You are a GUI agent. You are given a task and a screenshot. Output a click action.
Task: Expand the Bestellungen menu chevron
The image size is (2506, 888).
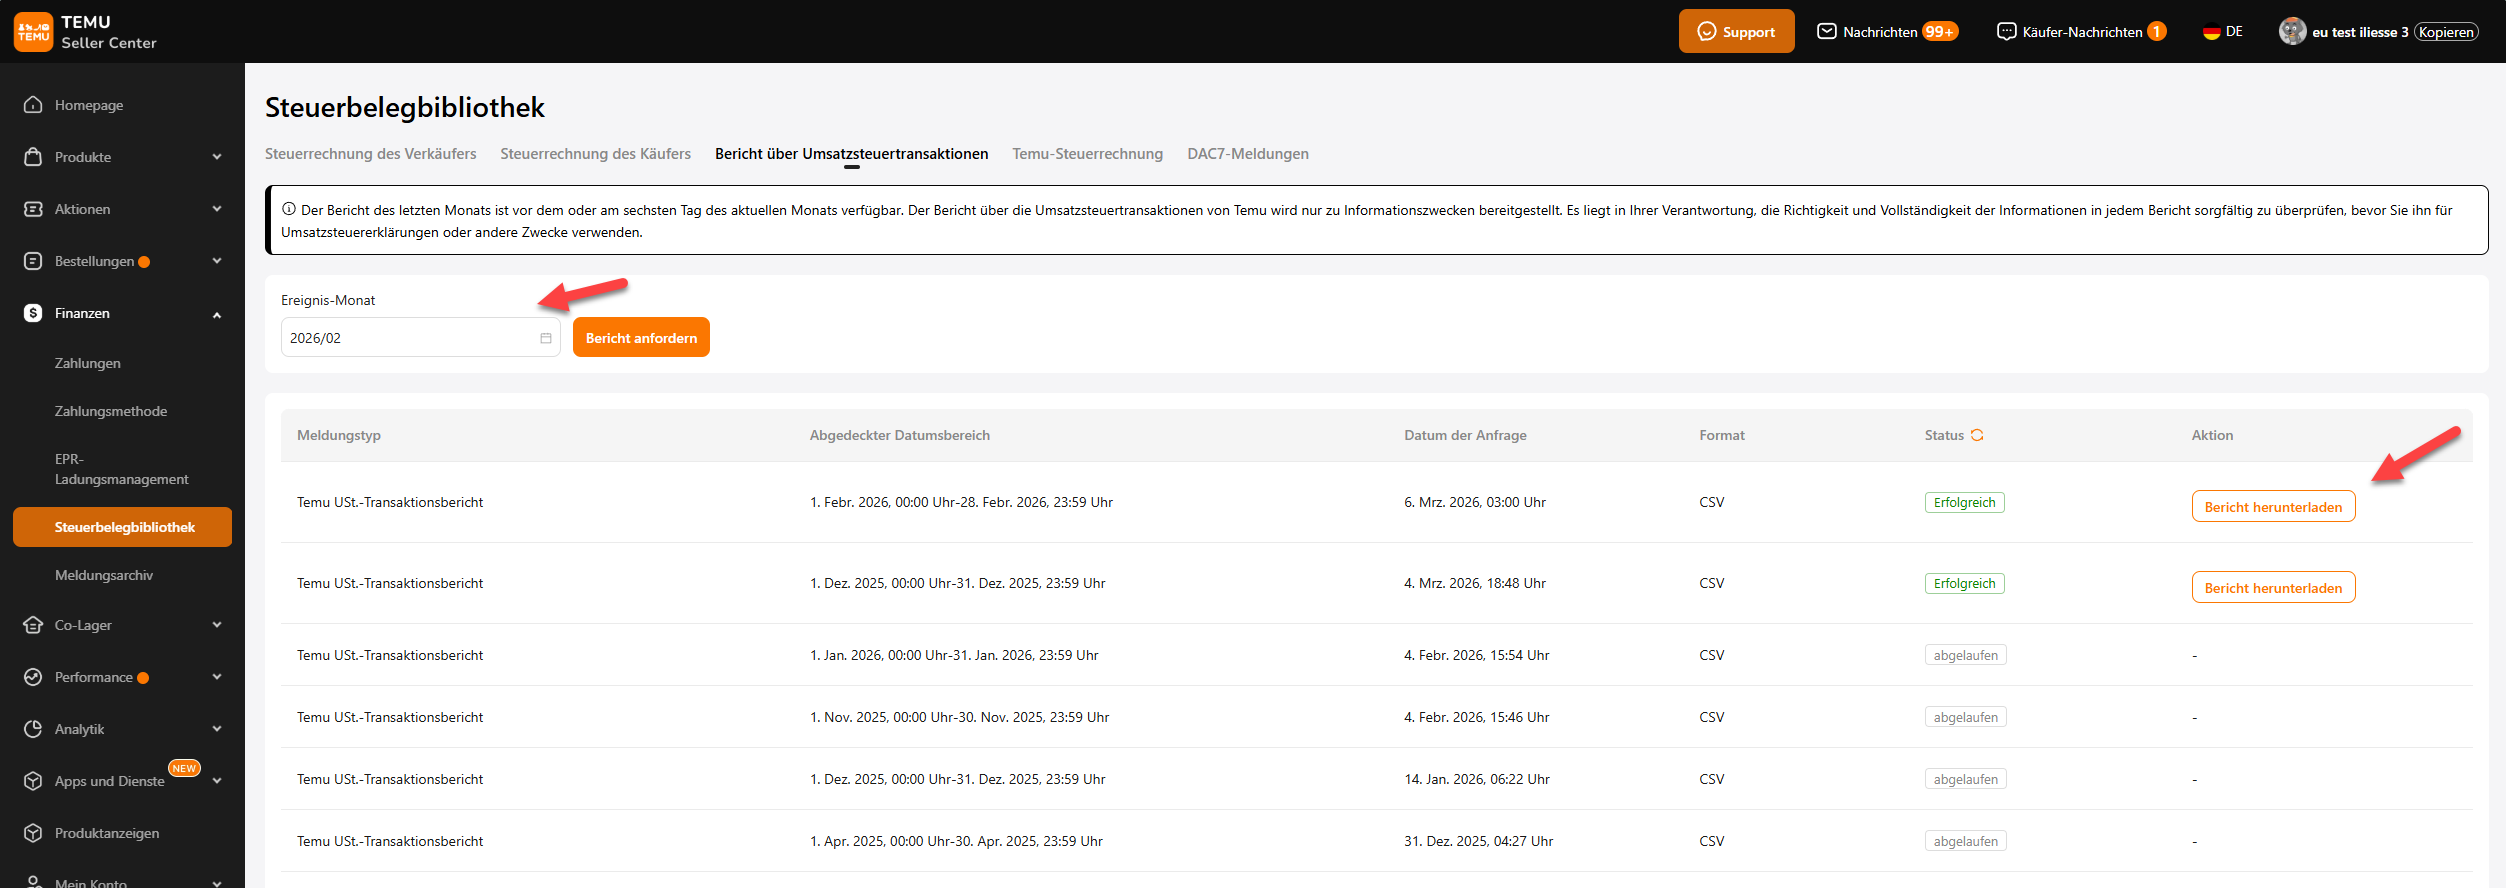click(217, 261)
